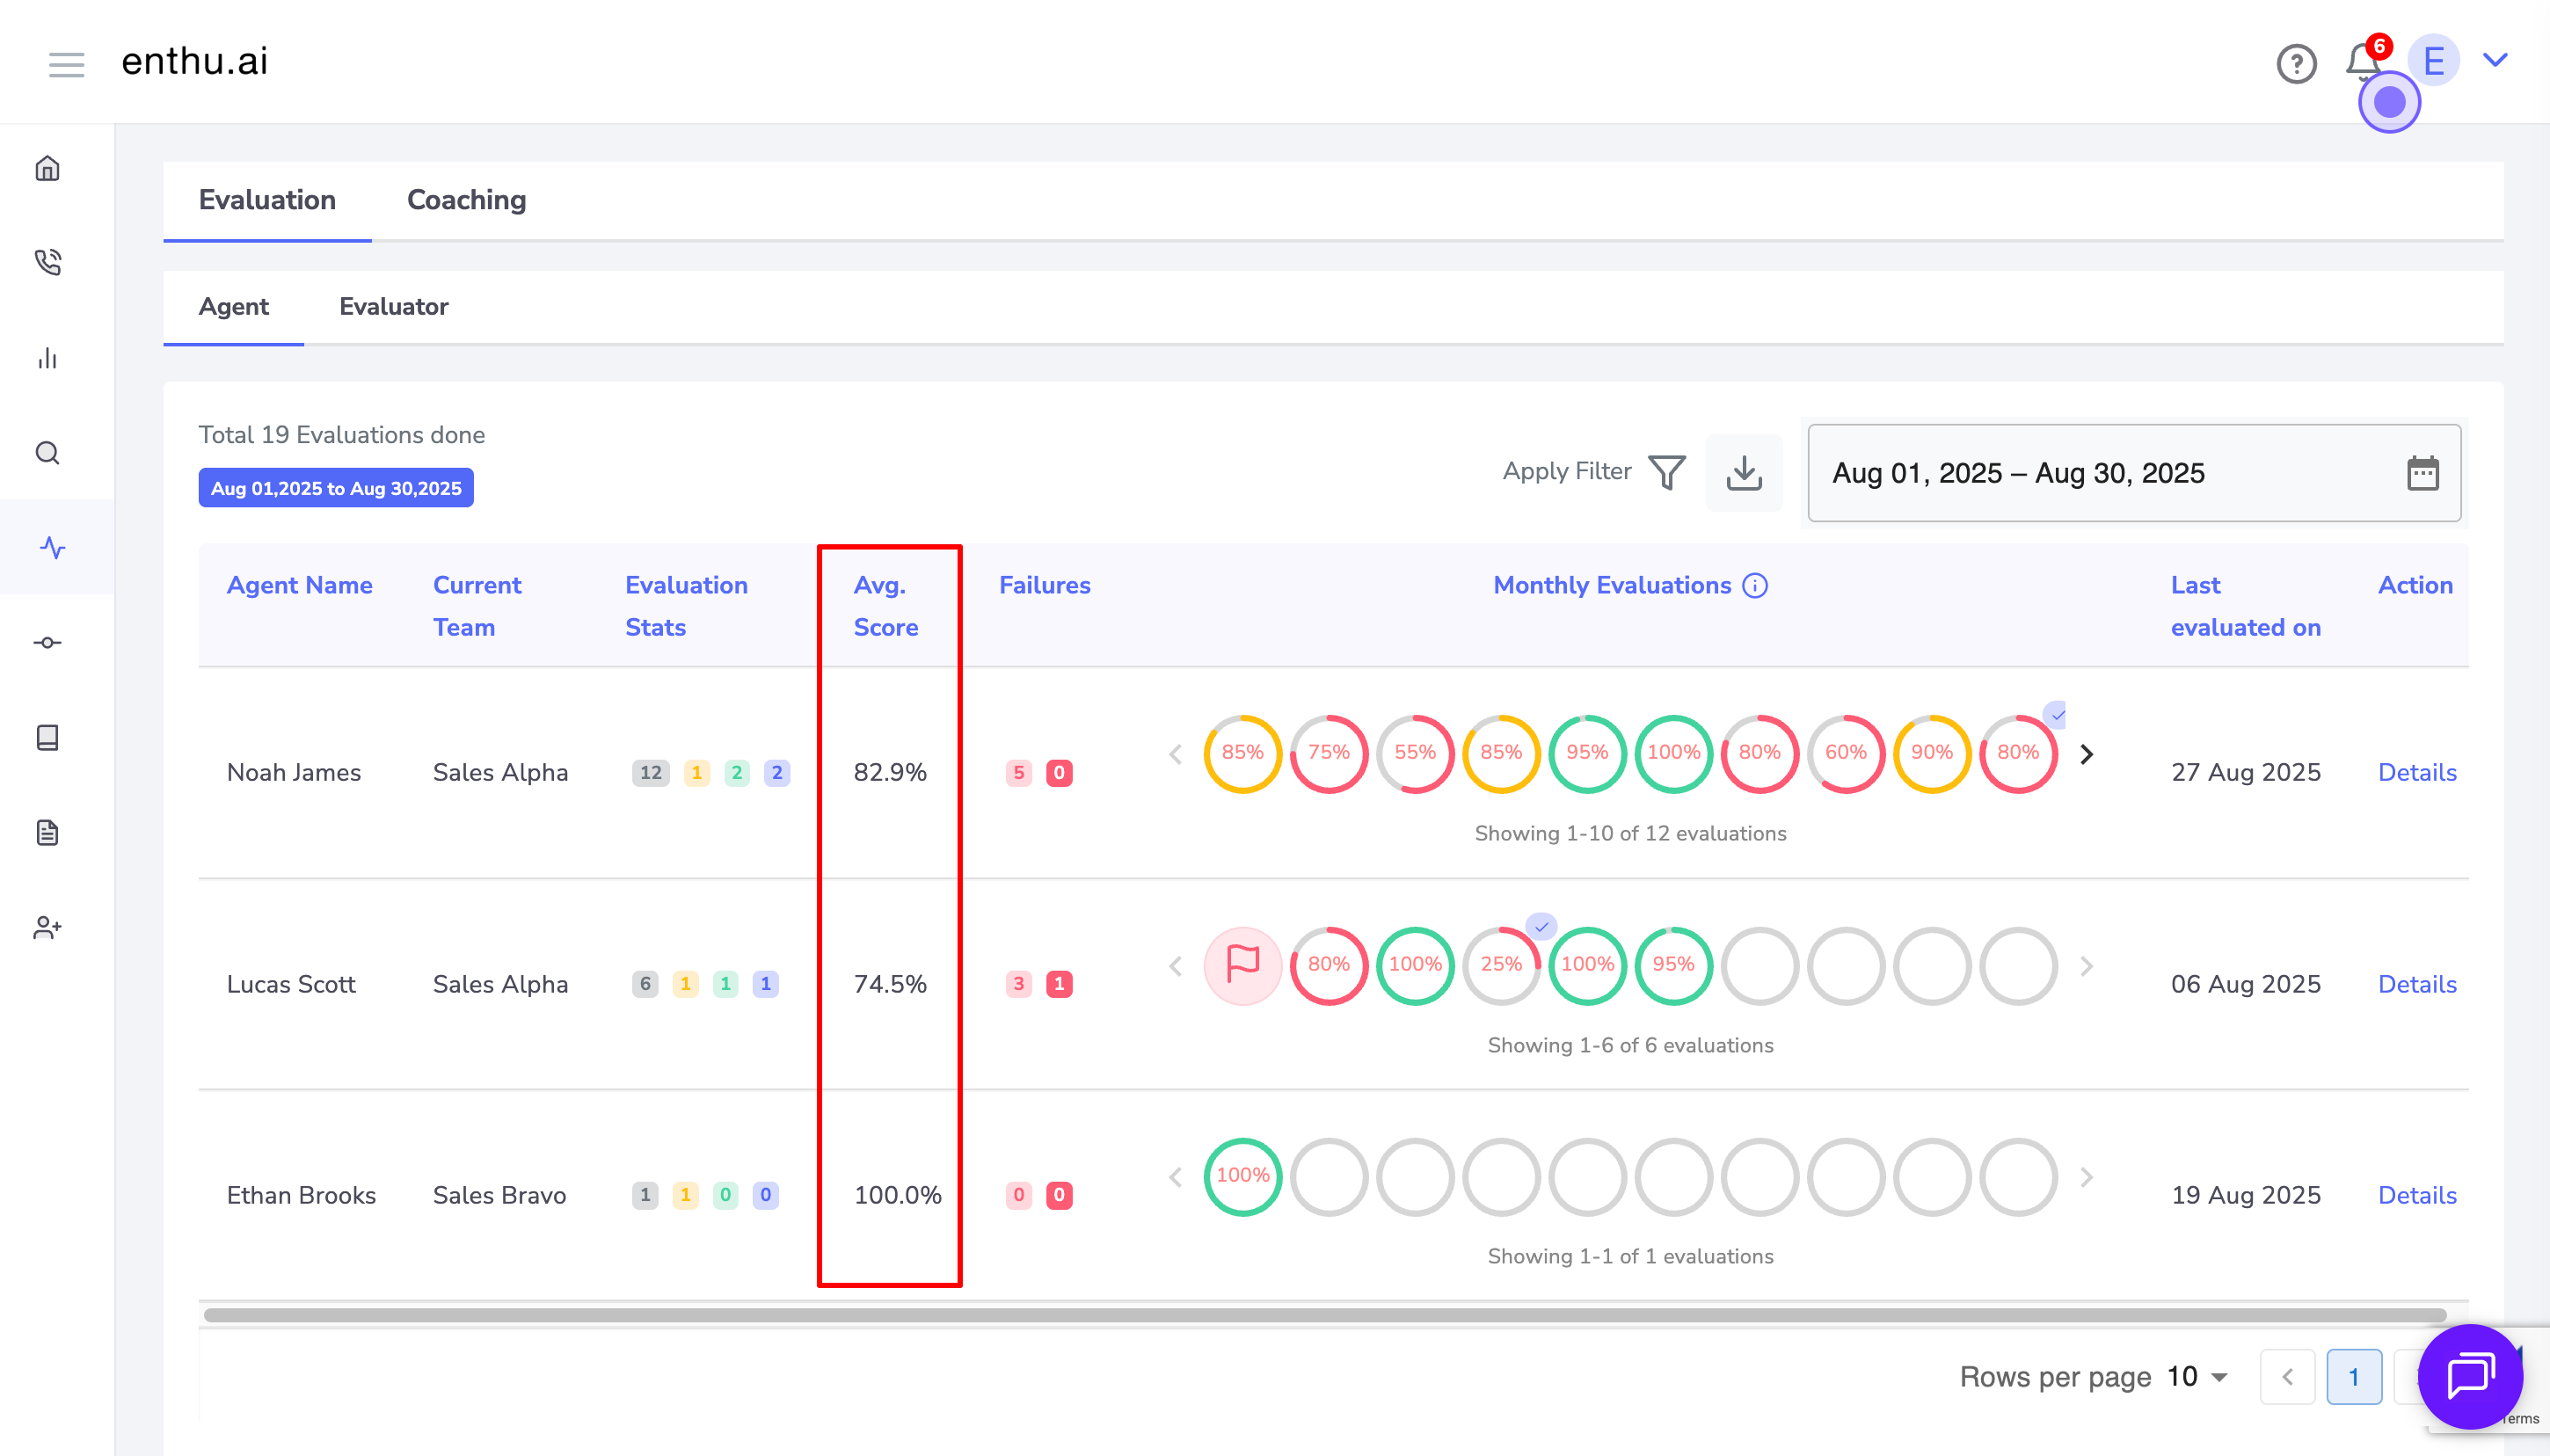
Task: Go to Home in the sidebar
Action: click(x=47, y=168)
